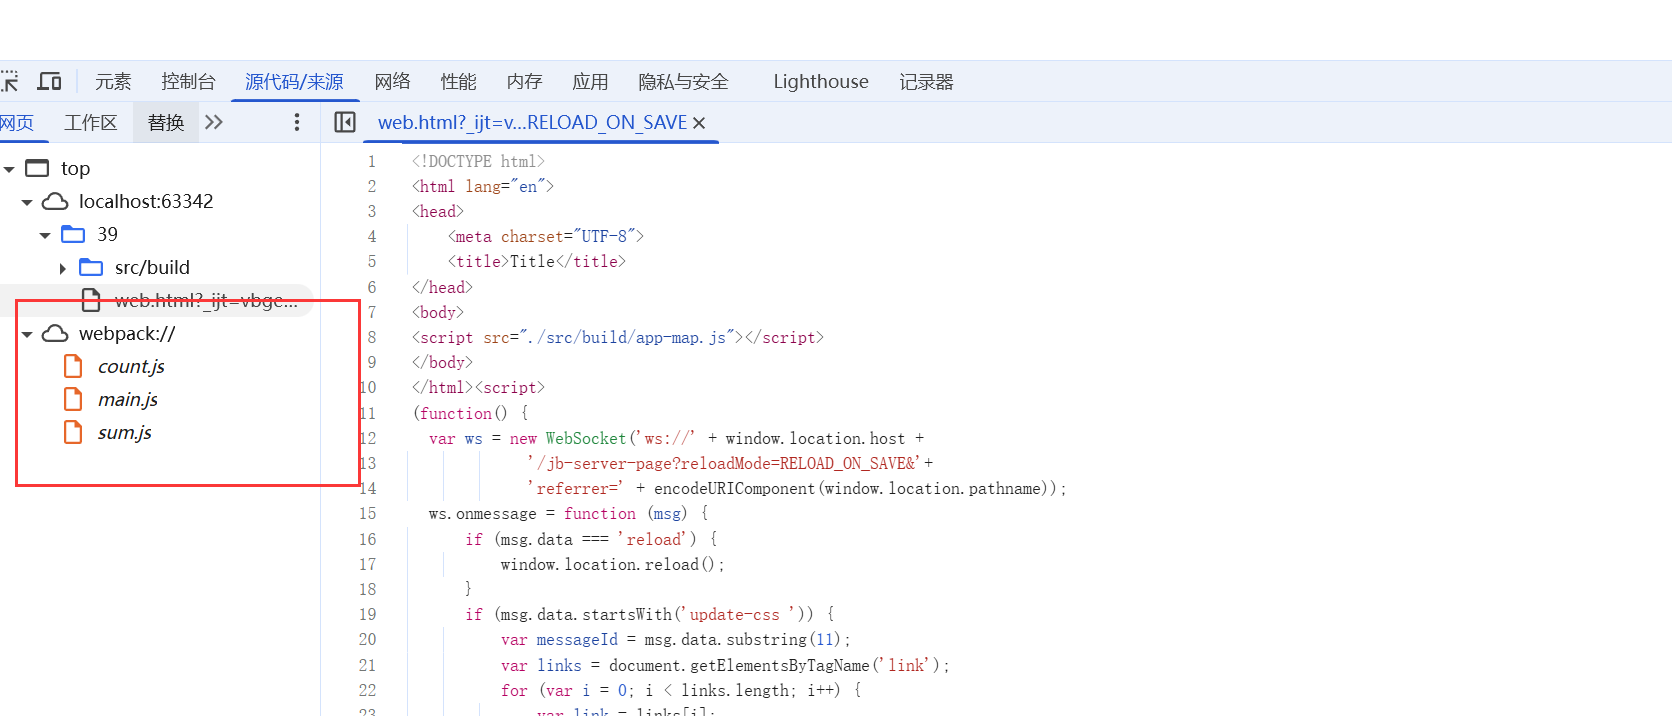
Task: Close the web.html editor tab
Action: point(699,123)
